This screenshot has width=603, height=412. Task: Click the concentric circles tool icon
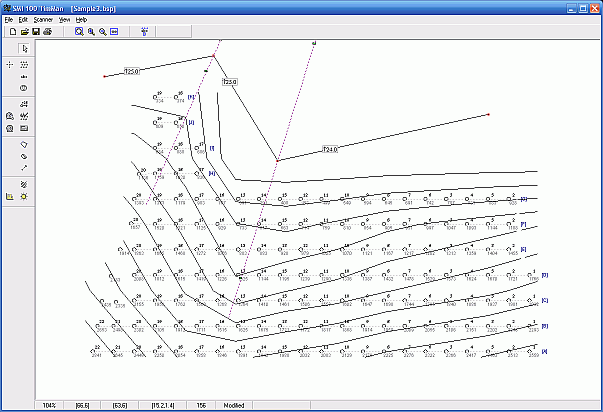coord(10,128)
